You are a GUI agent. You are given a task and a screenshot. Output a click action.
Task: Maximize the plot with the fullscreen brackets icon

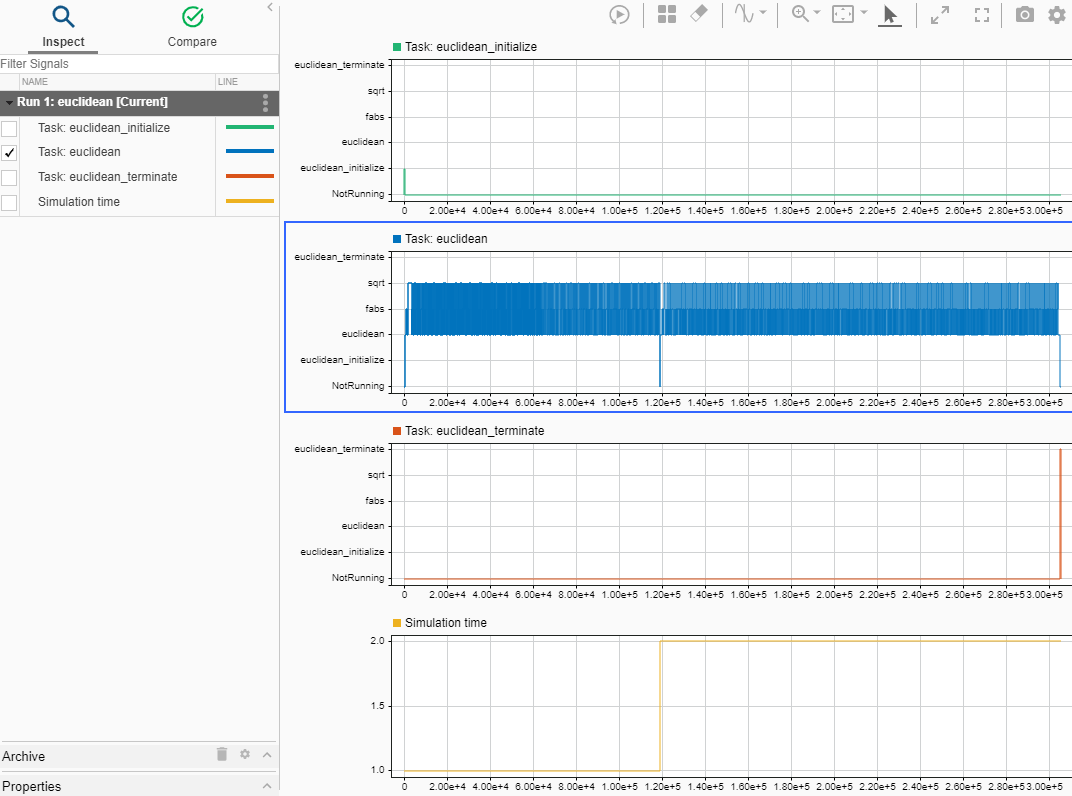point(982,15)
